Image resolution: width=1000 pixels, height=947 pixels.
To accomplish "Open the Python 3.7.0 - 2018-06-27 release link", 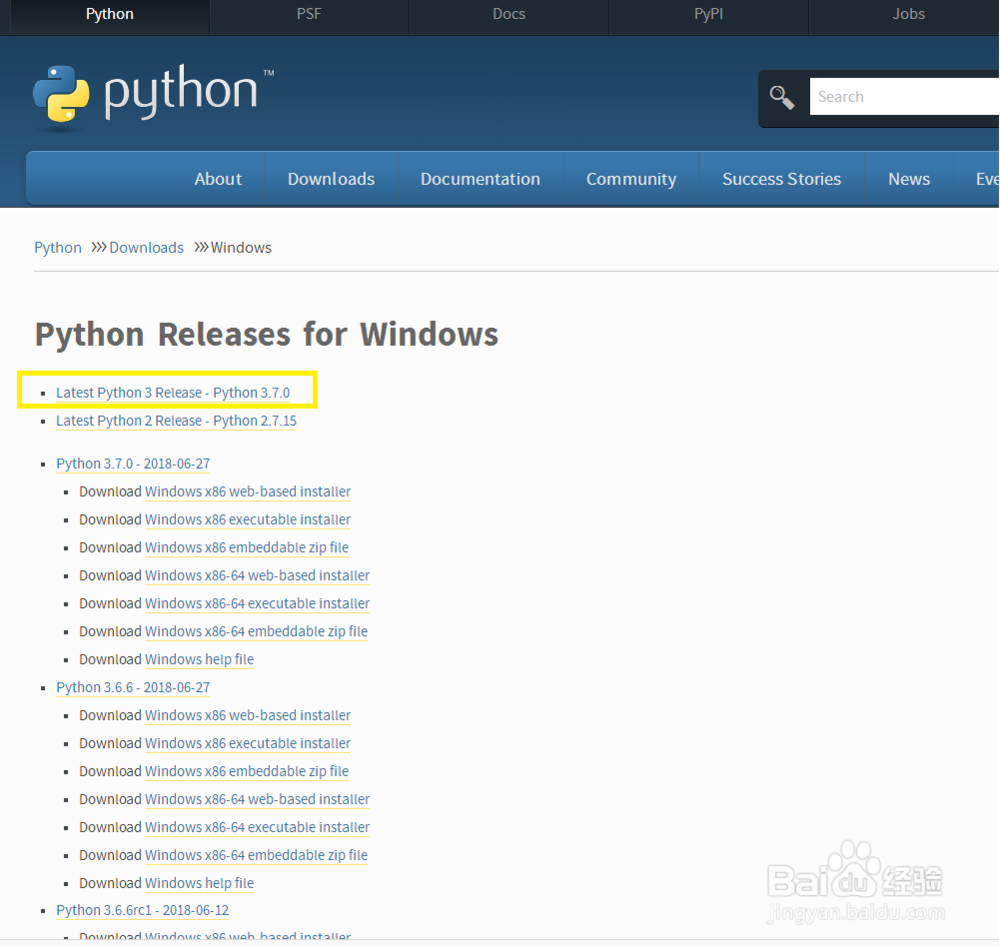I will click(x=133, y=464).
